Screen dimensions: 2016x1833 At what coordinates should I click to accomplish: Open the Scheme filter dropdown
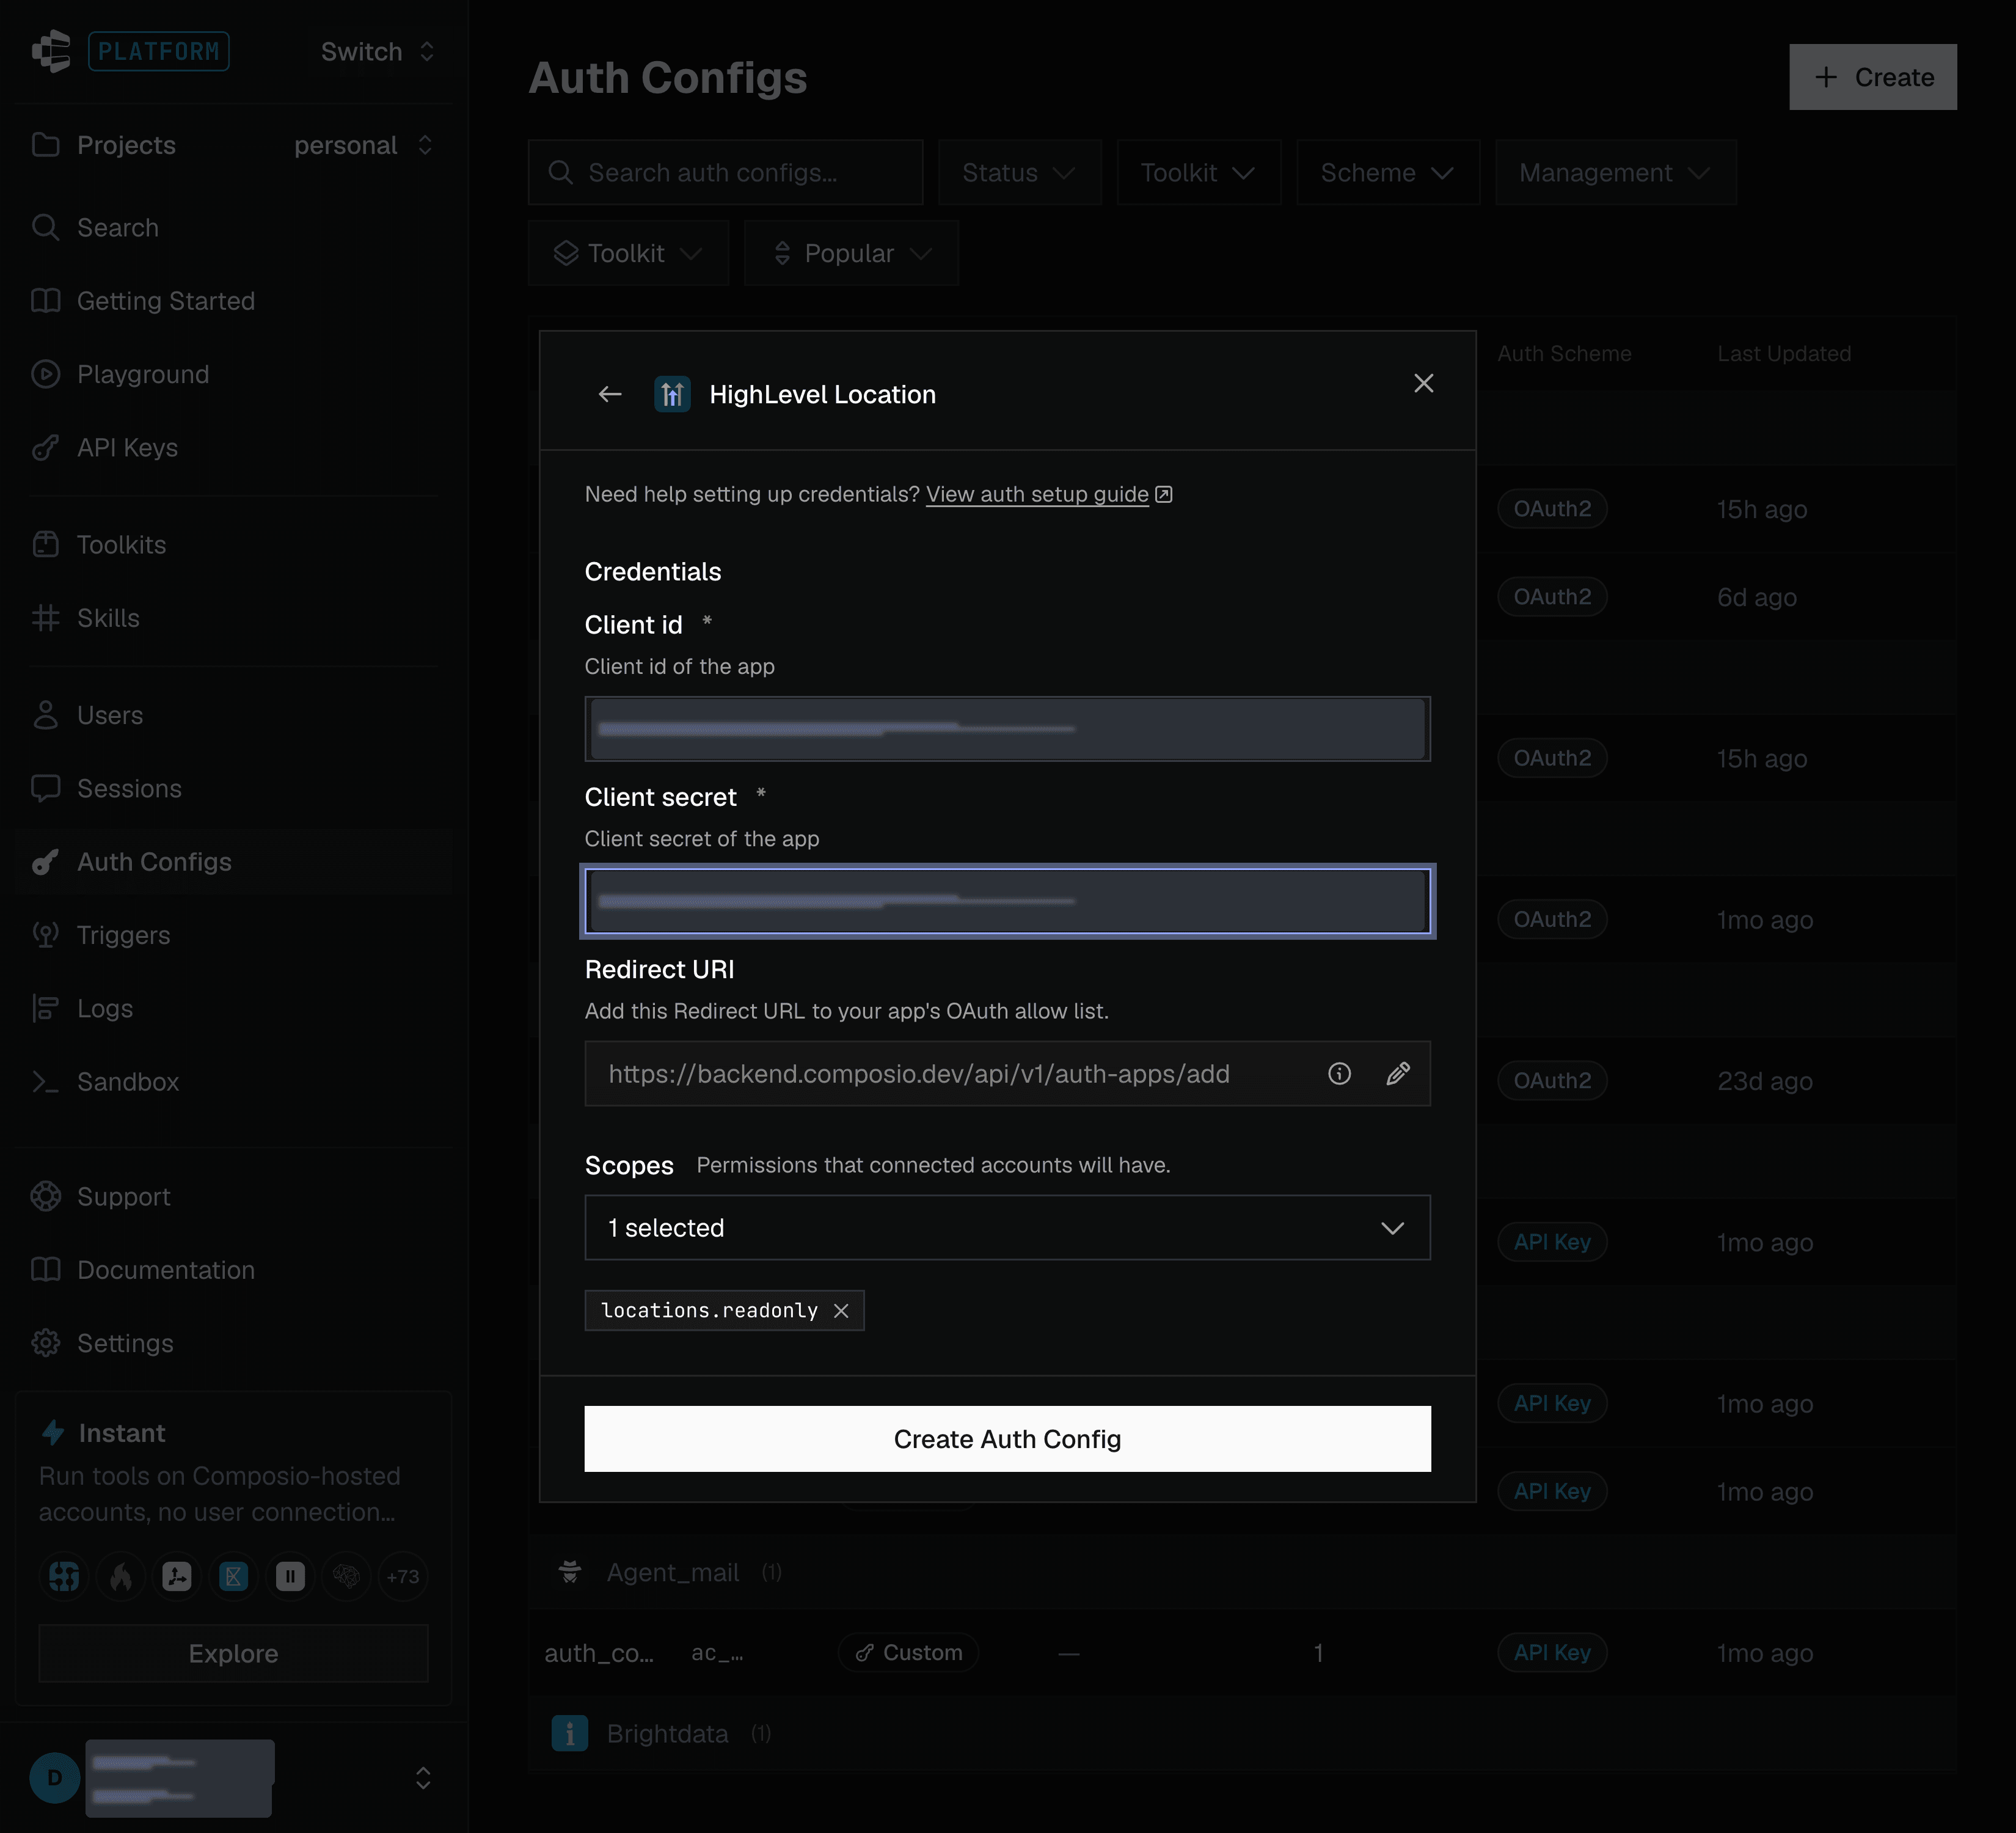point(1387,172)
